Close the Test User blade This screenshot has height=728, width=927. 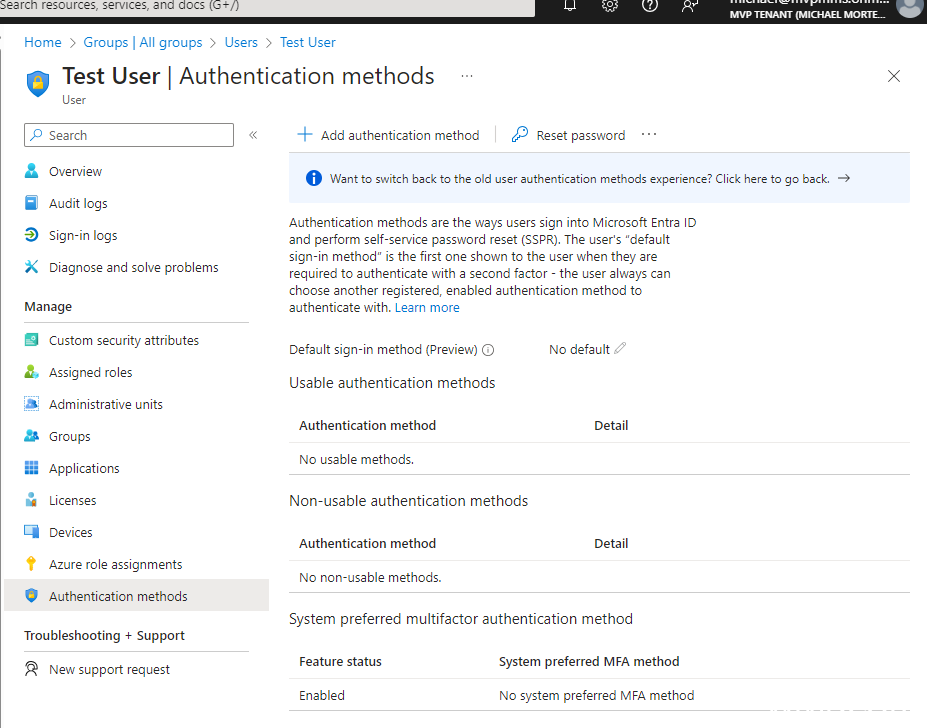pyautogui.click(x=894, y=76)
